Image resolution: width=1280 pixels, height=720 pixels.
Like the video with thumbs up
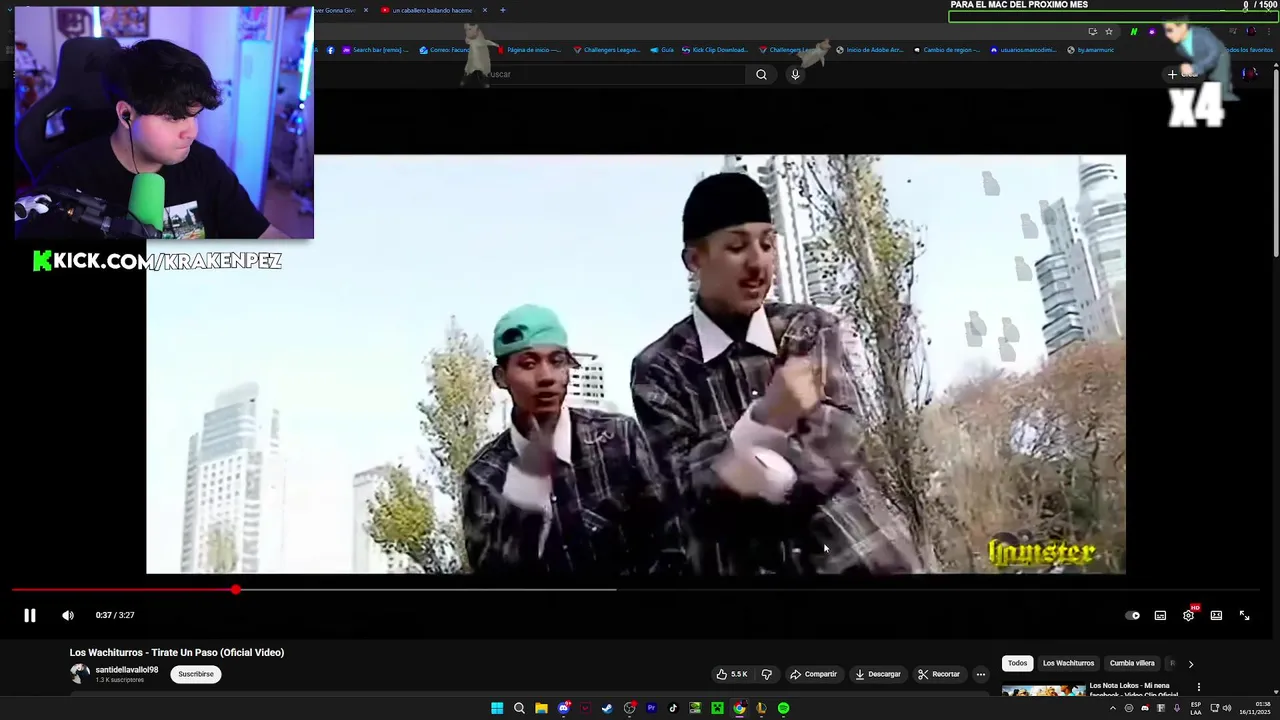[732, 674]
